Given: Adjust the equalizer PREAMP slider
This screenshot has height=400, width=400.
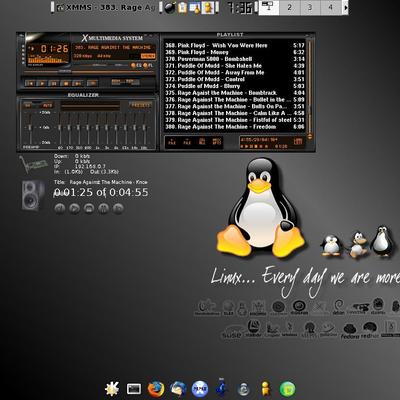Looking at the screenshot, I should 30,128.
